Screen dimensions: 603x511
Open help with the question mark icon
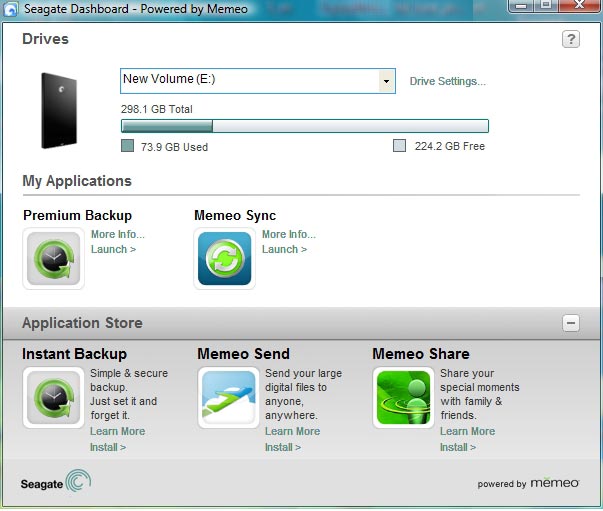[571, 39]
